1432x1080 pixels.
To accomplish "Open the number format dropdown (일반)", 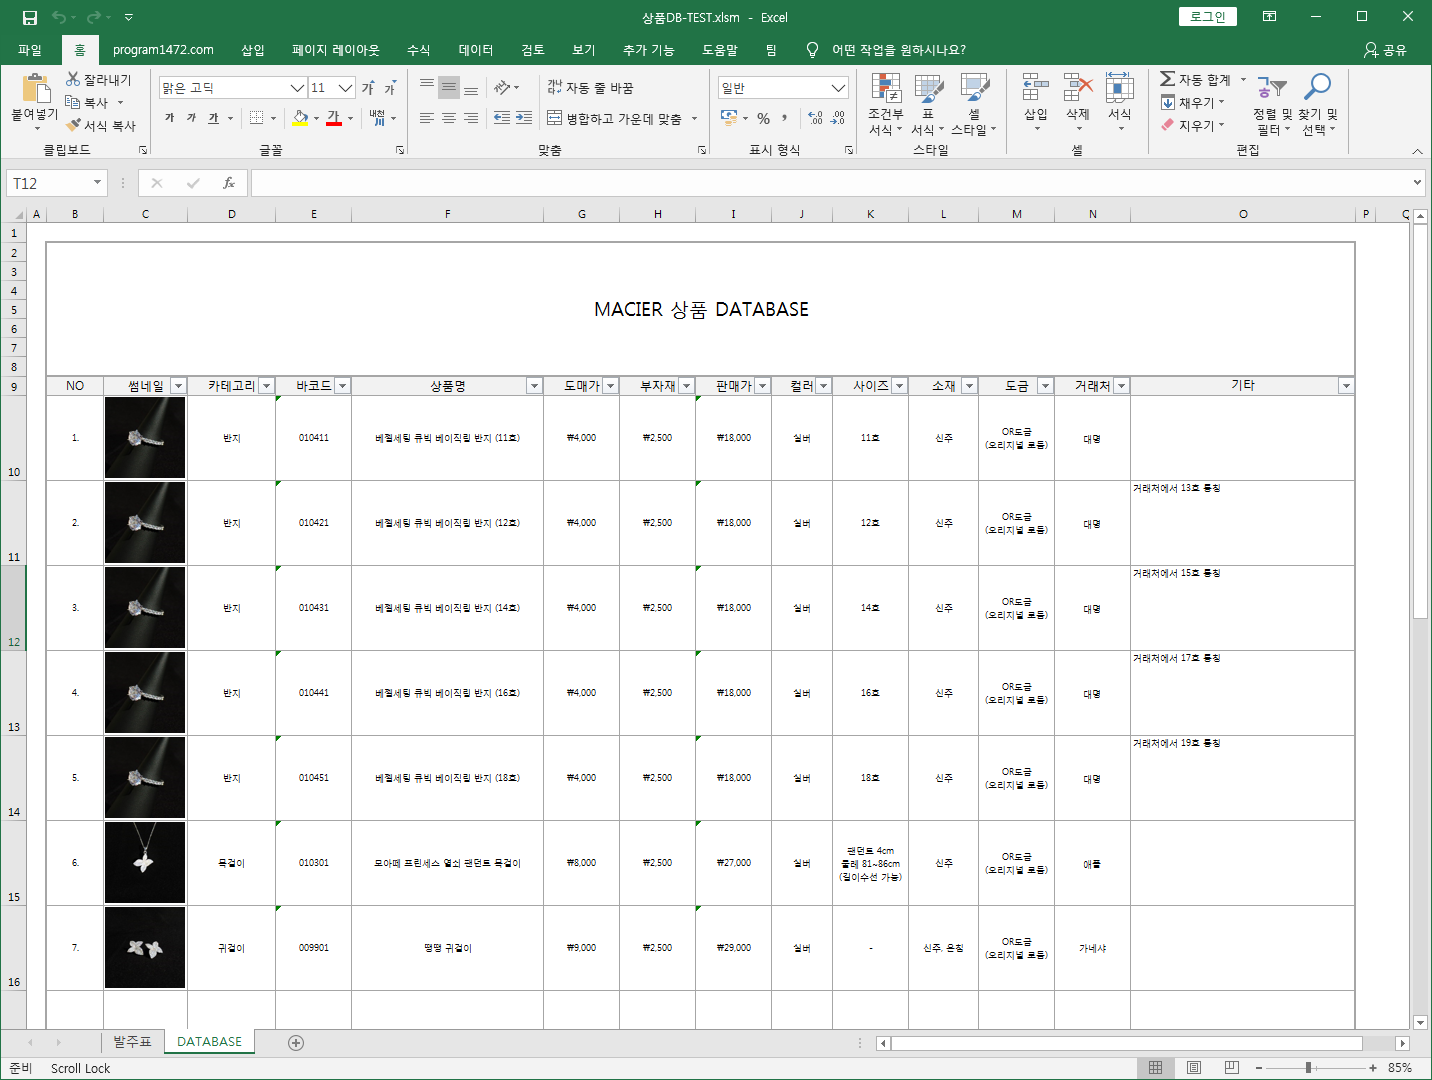I will tap(838, 88).
